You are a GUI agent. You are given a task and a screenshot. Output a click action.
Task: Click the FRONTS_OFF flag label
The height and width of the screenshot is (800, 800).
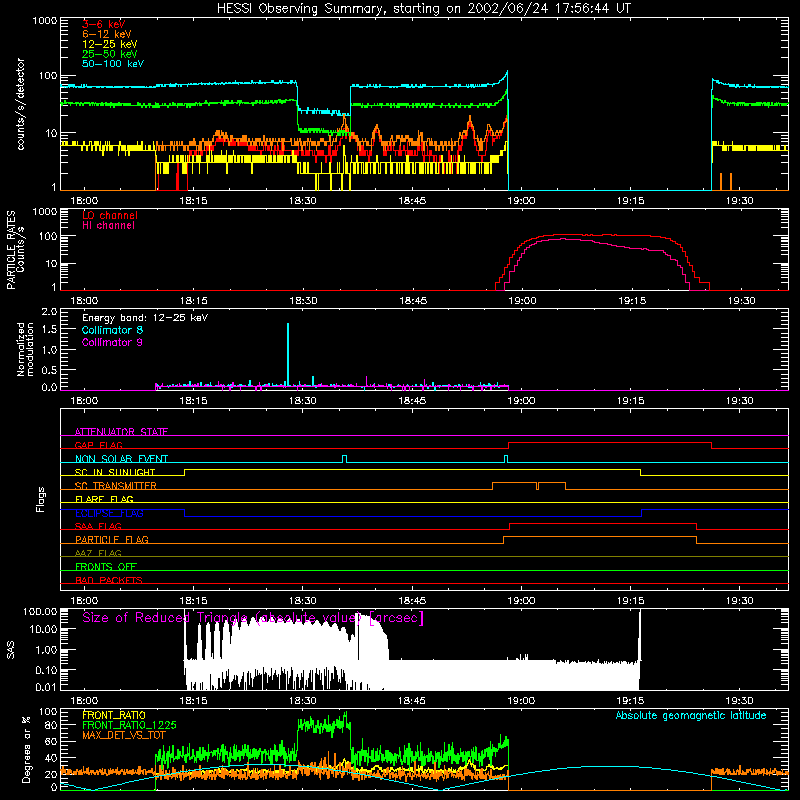pos(106,566)
